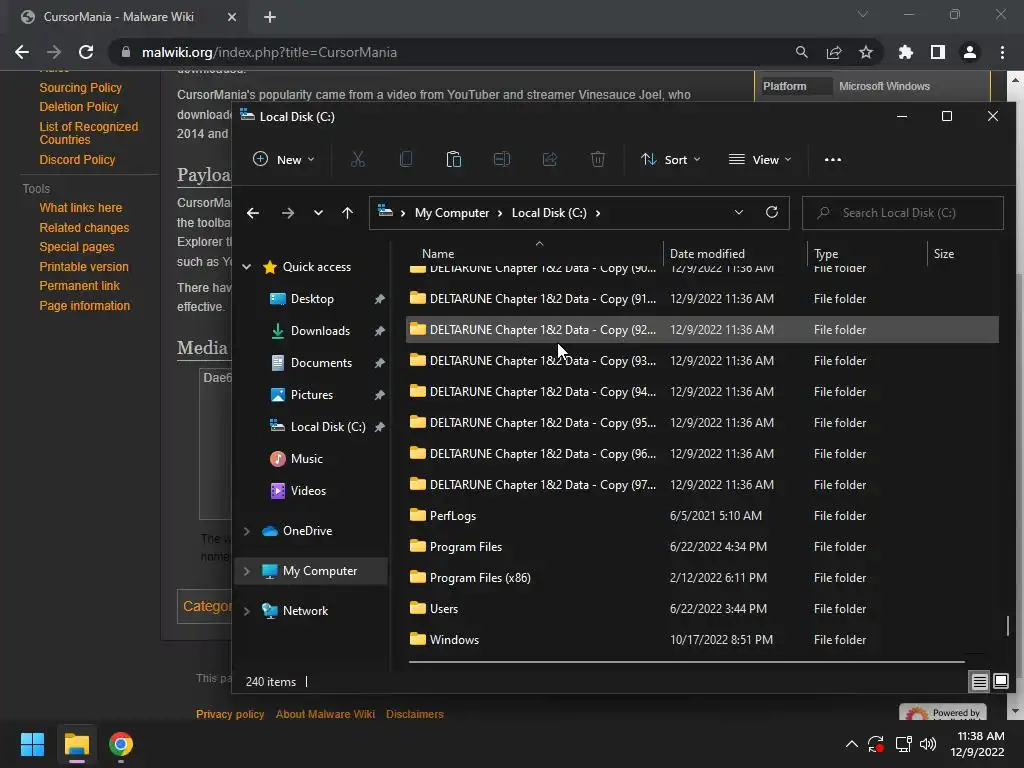This screenshot has height=768, width=1024.
Task: Open What links here wiki link
Action: pos(80,208)
